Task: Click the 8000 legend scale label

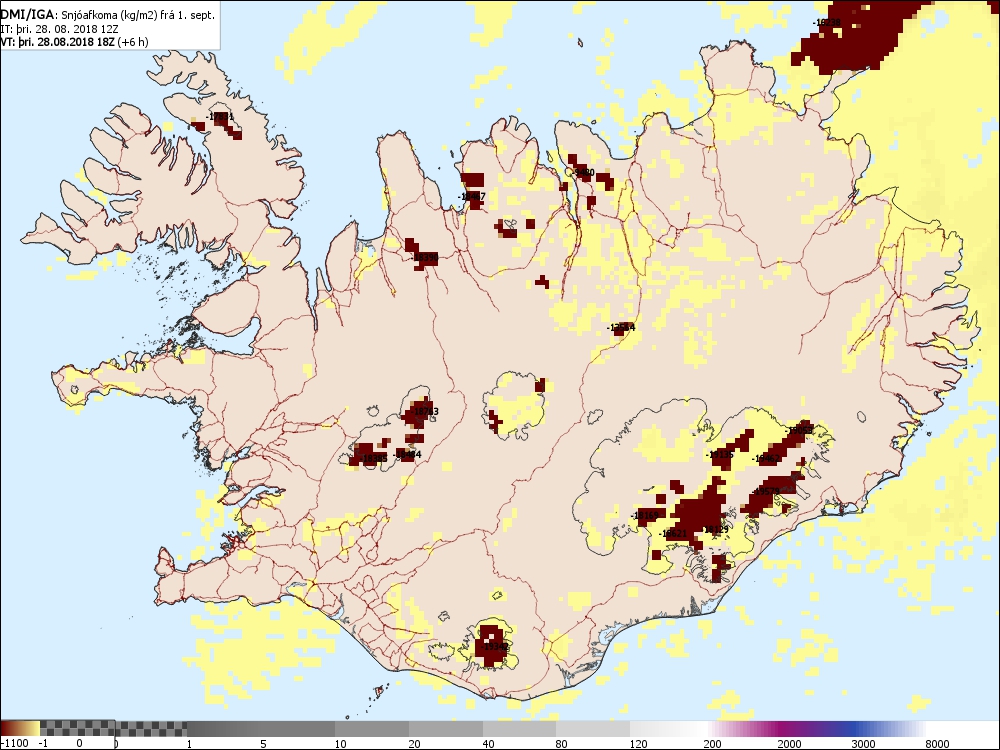Action: (x=938, y=743)
